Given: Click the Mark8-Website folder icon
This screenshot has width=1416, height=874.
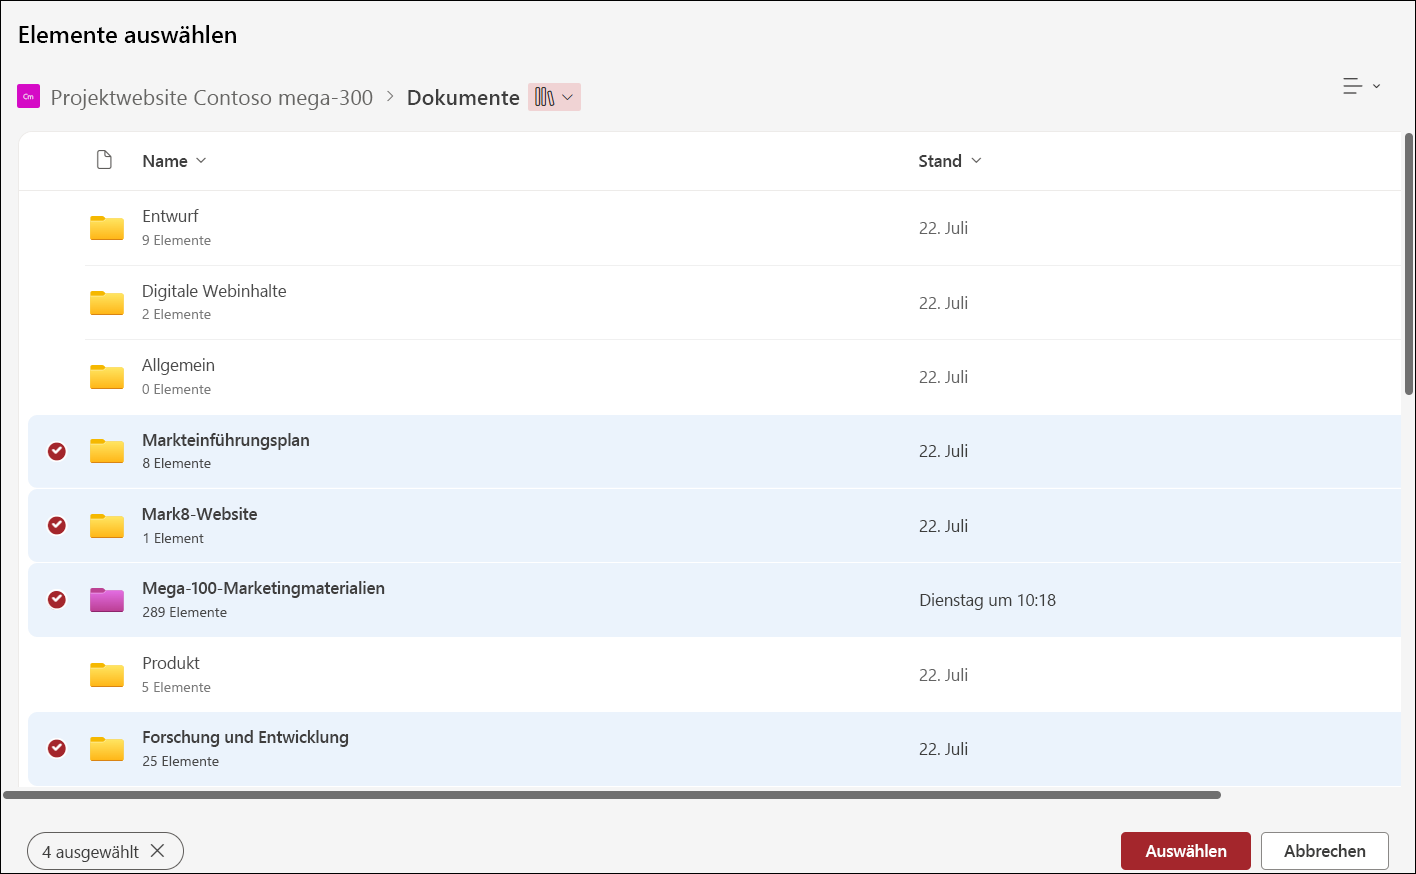Looking at the screenshot, I should (x=107, y=526).
